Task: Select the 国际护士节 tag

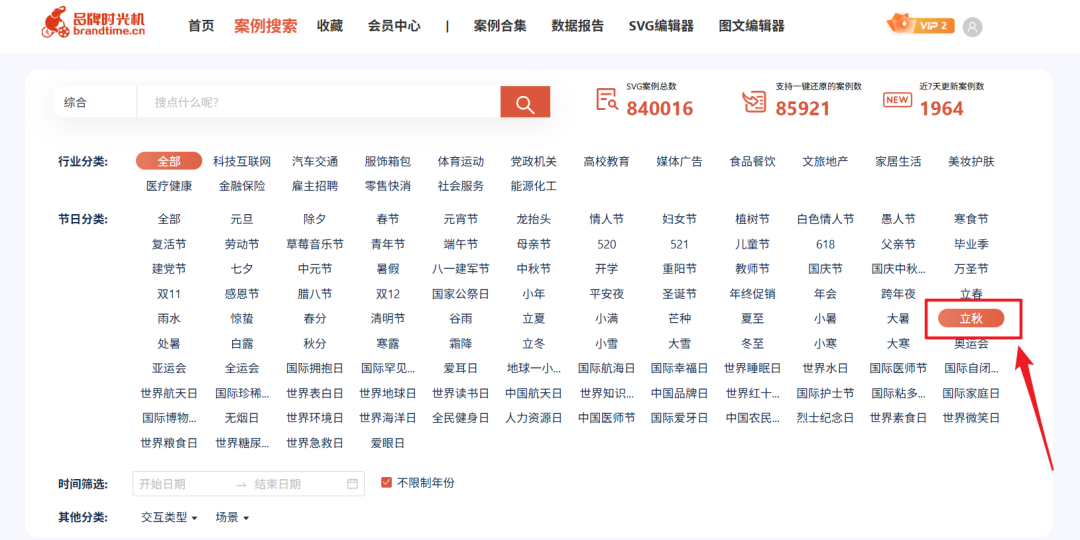Action: pyautogui.click(x=825, y=393)
